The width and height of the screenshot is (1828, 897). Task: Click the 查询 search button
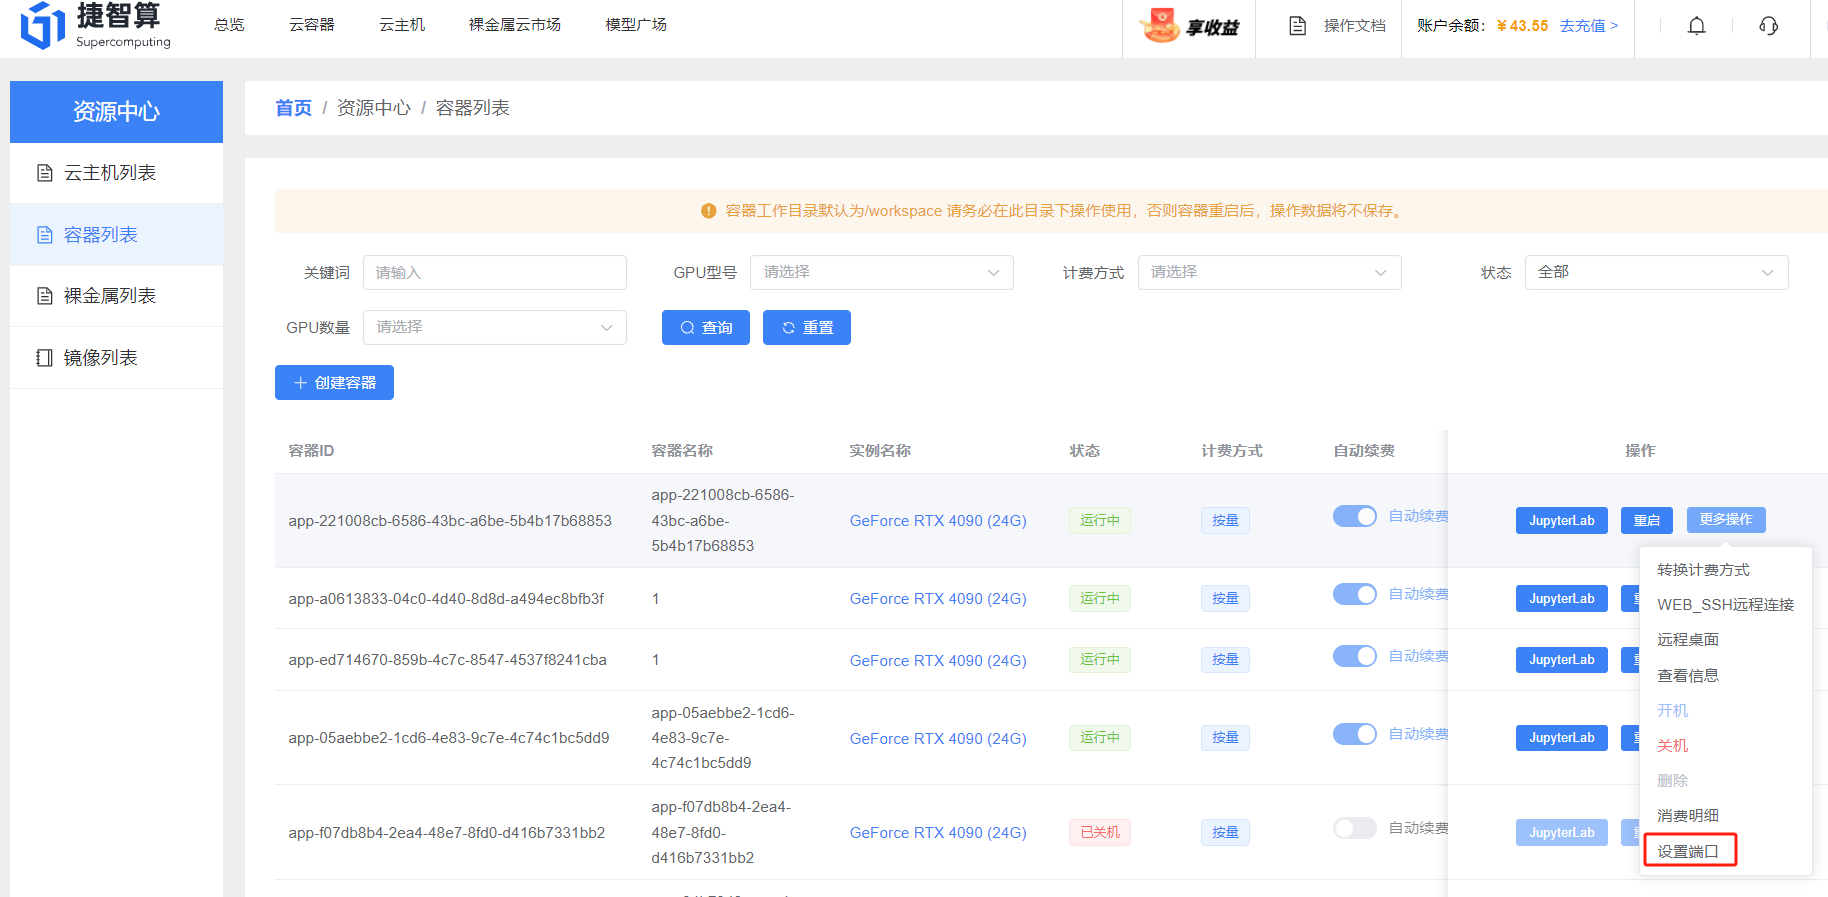(x=706, y=327)
